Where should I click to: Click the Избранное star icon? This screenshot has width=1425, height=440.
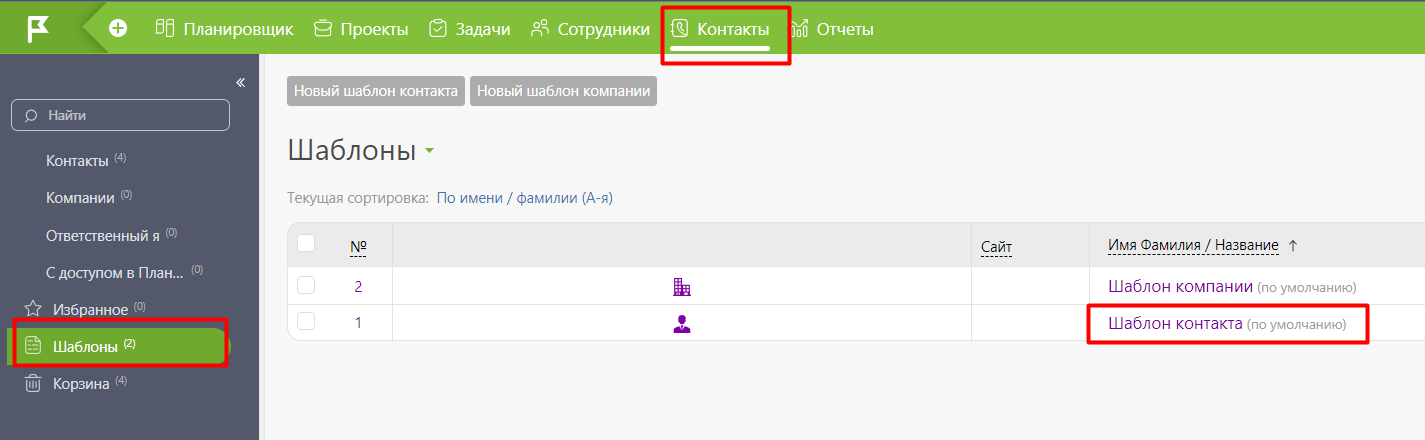click(32, 308)
